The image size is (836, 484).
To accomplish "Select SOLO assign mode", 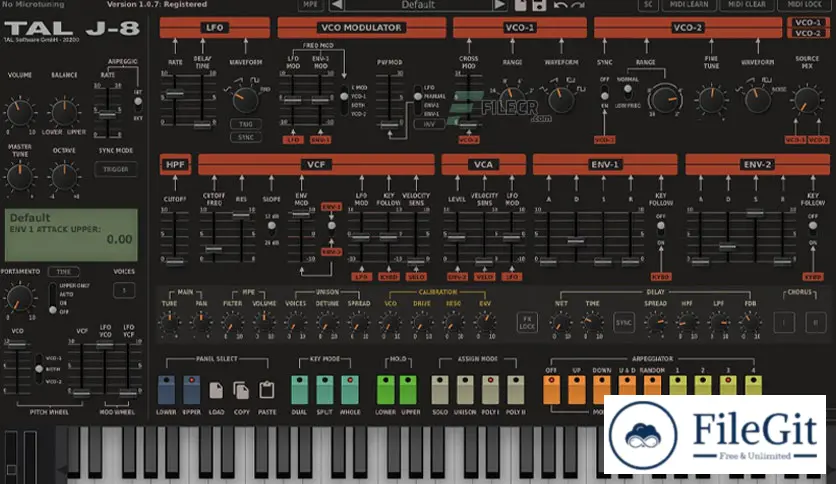I will 440,390.
